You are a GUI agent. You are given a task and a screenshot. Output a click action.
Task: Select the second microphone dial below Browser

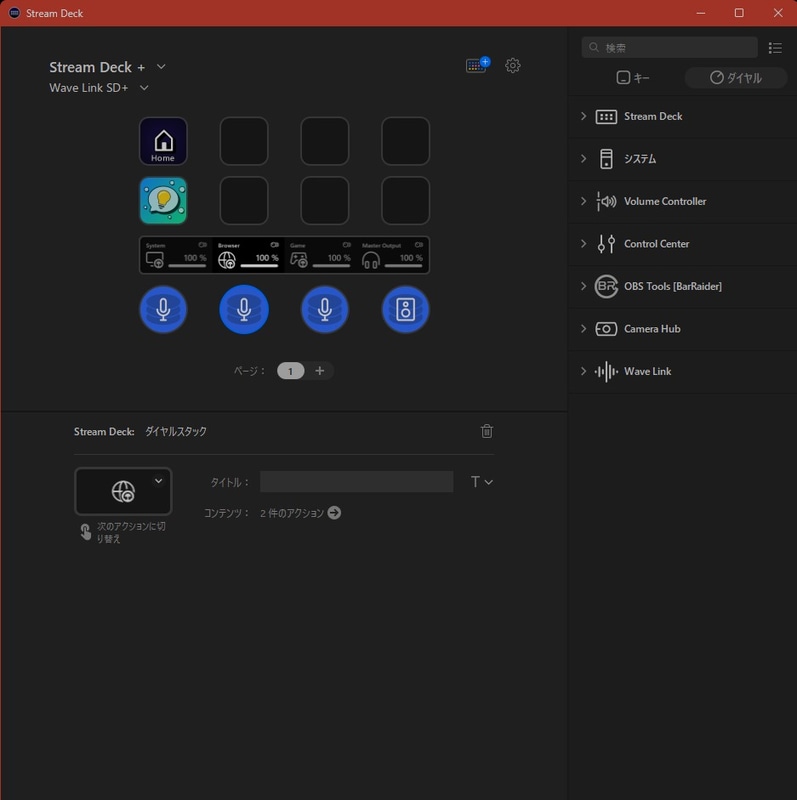click(244, 310)
